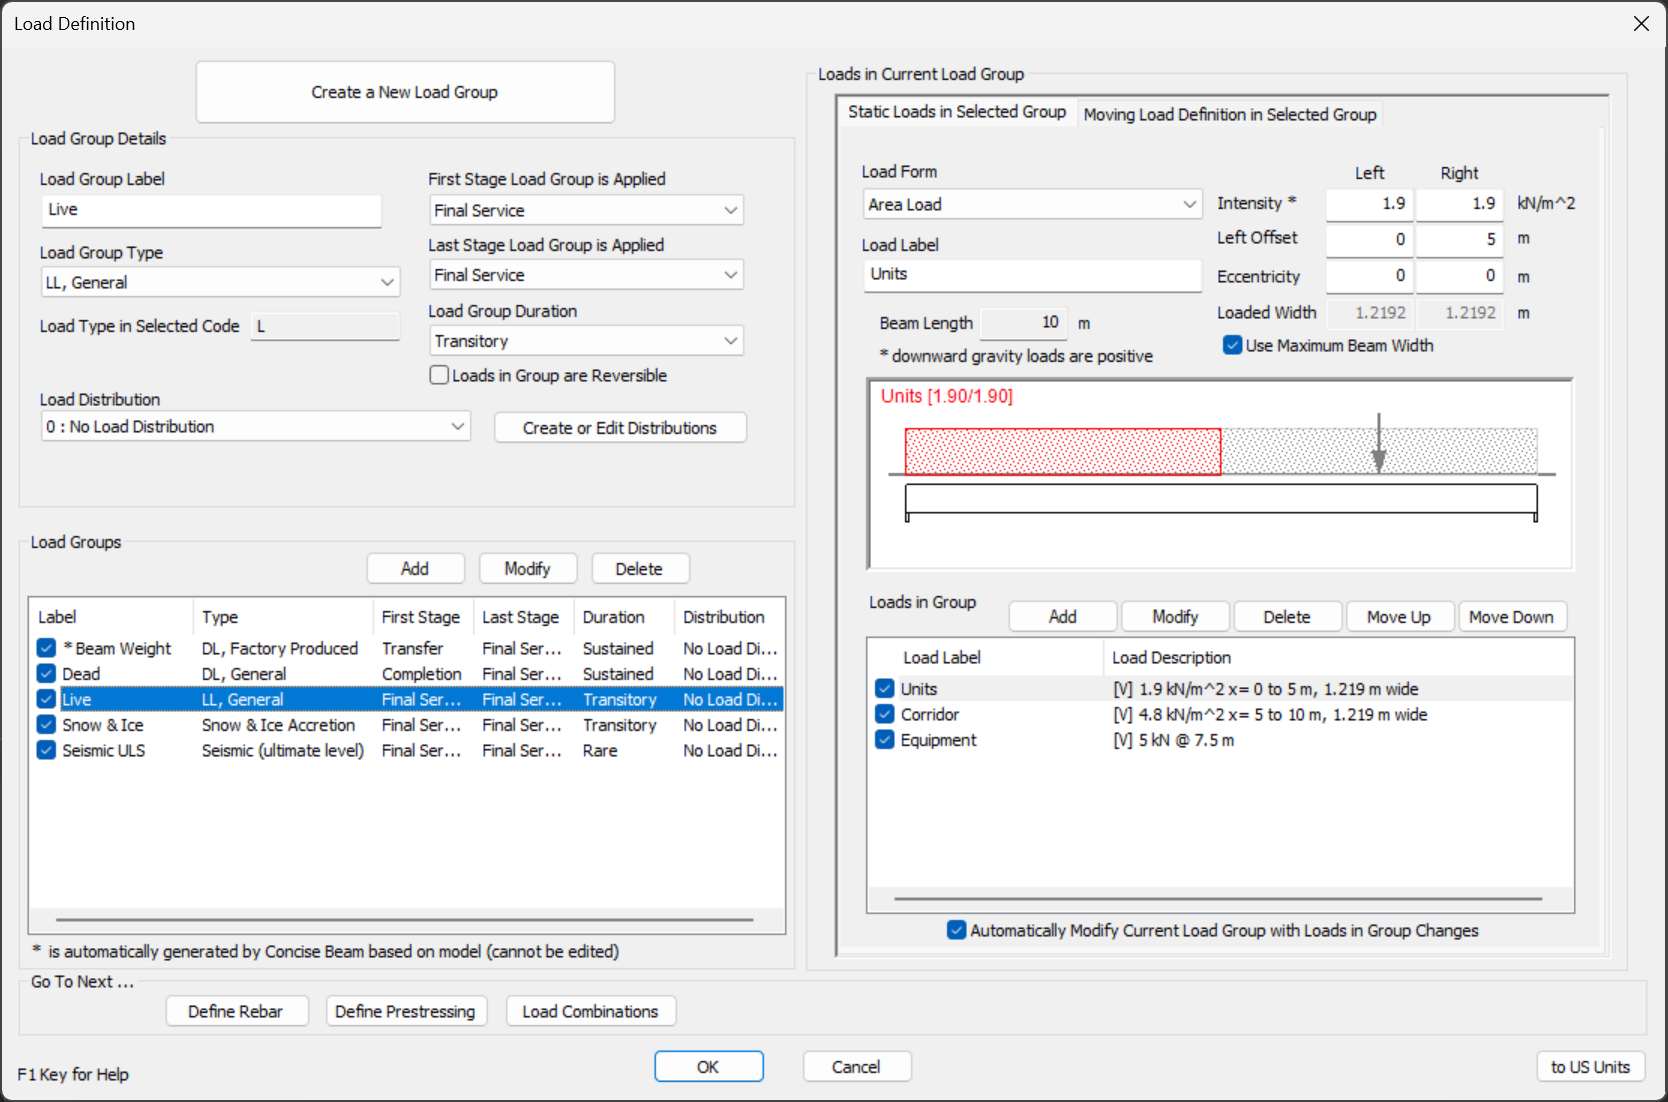The image size is (1668, 1102).
Task: Click Move Up in Loads in Group
Action: (1397, 617)
